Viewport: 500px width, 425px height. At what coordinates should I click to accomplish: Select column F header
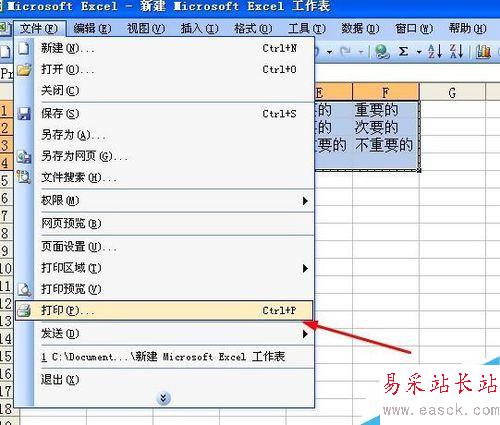click(386, 92)
